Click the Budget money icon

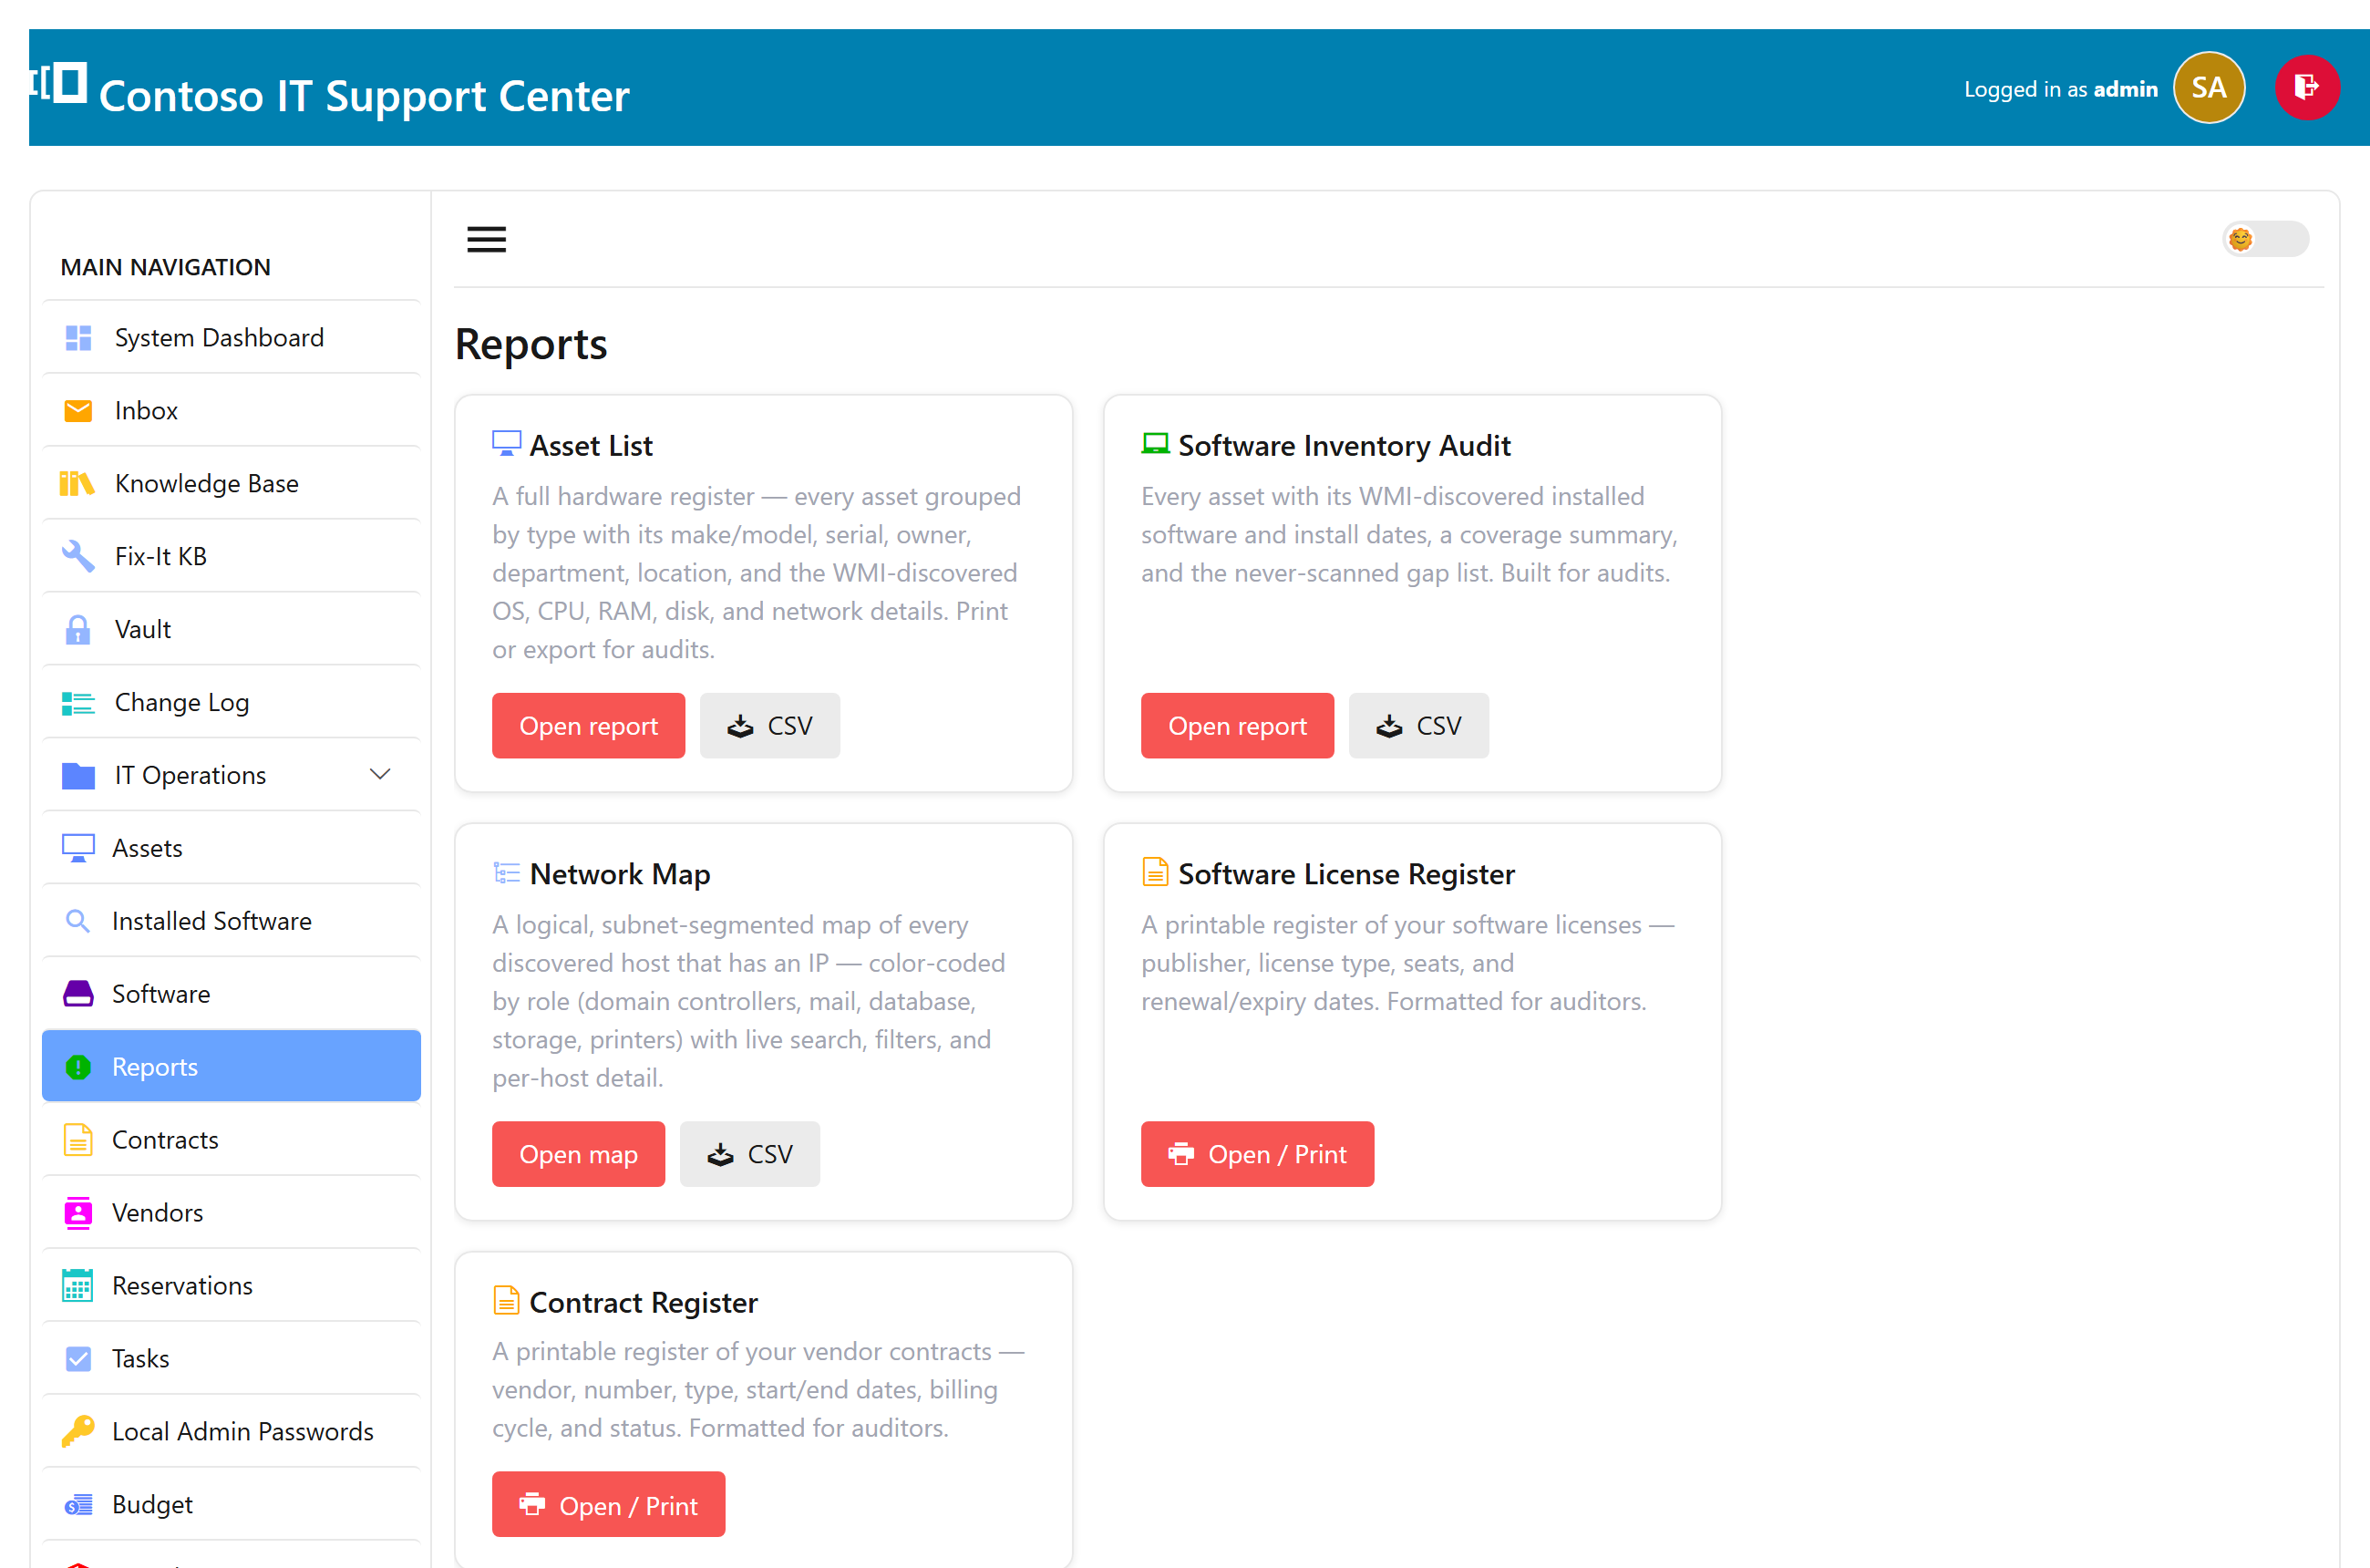coord(78,1504)
